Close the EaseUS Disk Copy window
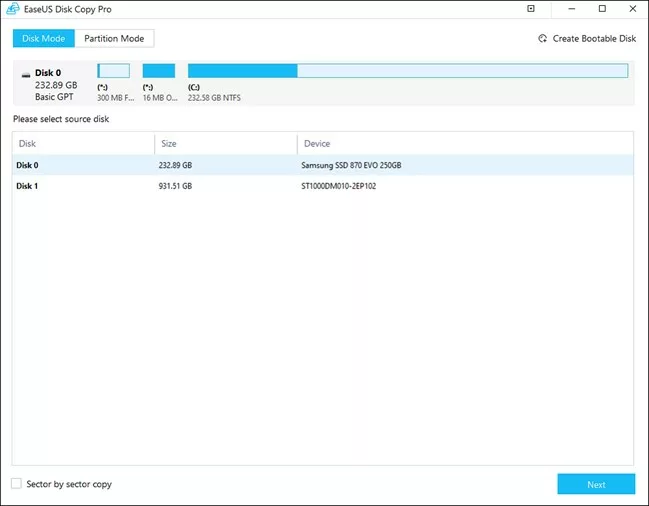 632,9
